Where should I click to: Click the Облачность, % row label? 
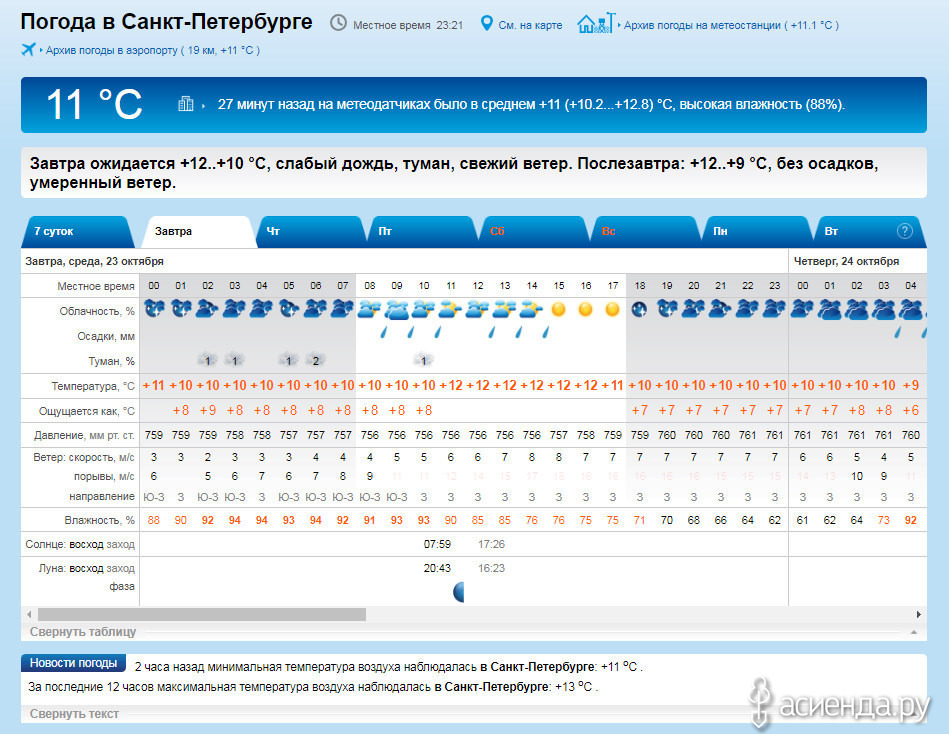tap(97, 311)
